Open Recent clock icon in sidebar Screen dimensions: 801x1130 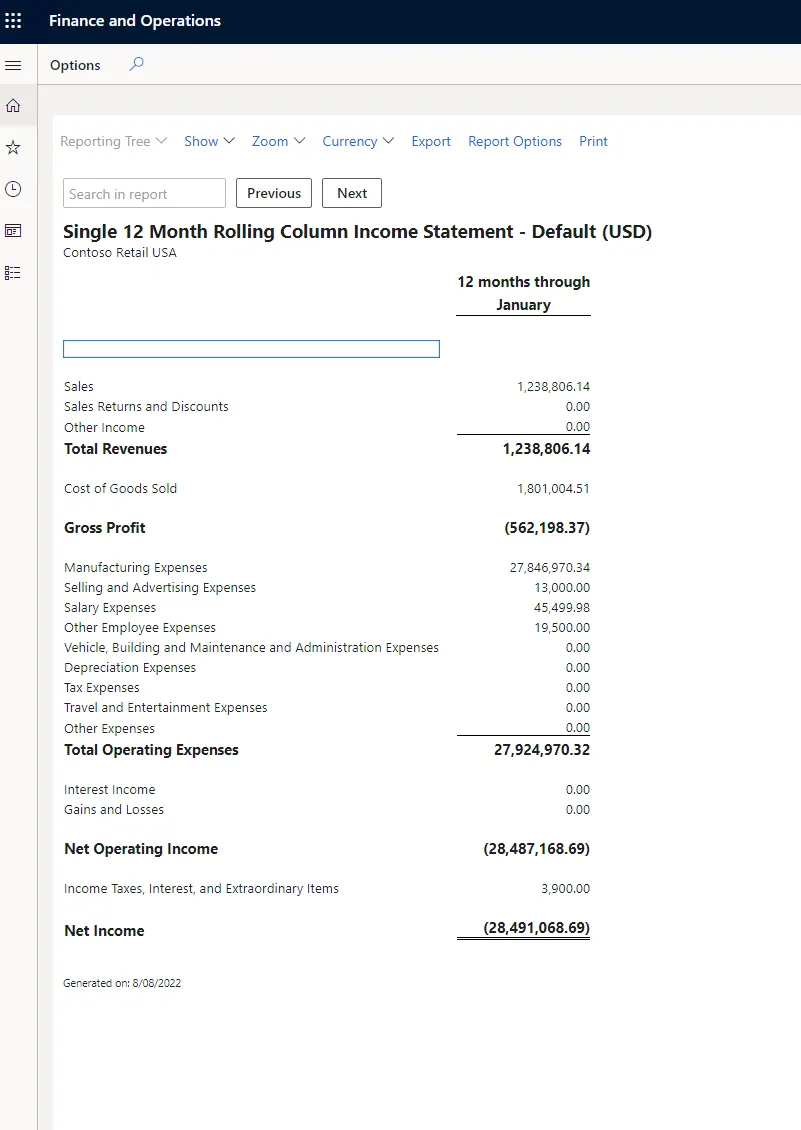coord(14,189)
